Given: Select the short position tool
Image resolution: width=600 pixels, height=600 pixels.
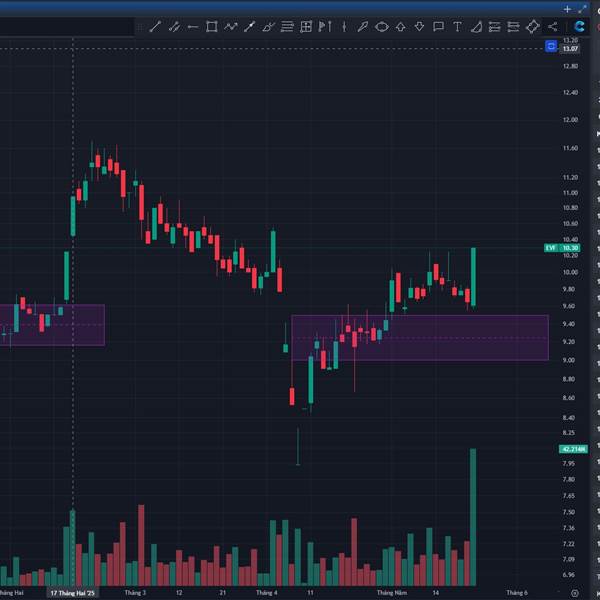Looking at the screenshot, I should [513, 27].
